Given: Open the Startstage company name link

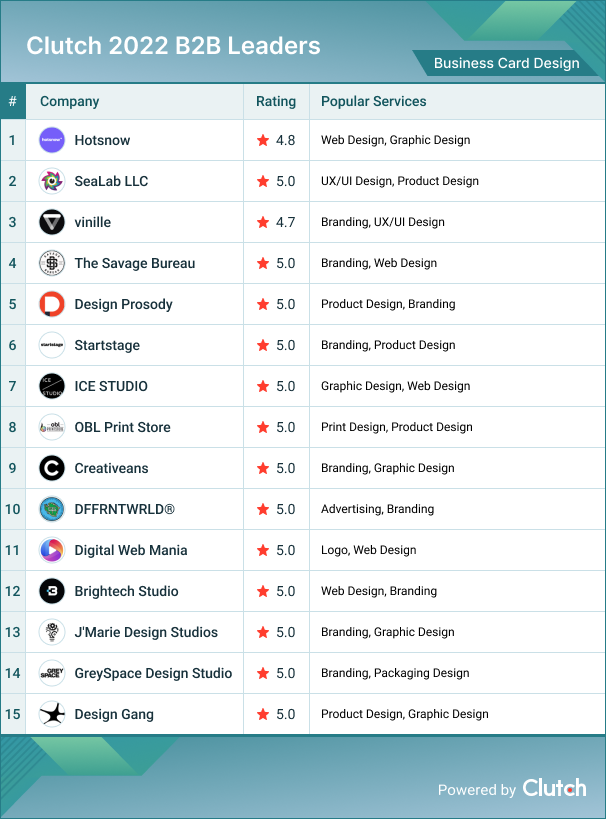Looking at the screenshot, I should pyautogui.click(x=107, y=345).
